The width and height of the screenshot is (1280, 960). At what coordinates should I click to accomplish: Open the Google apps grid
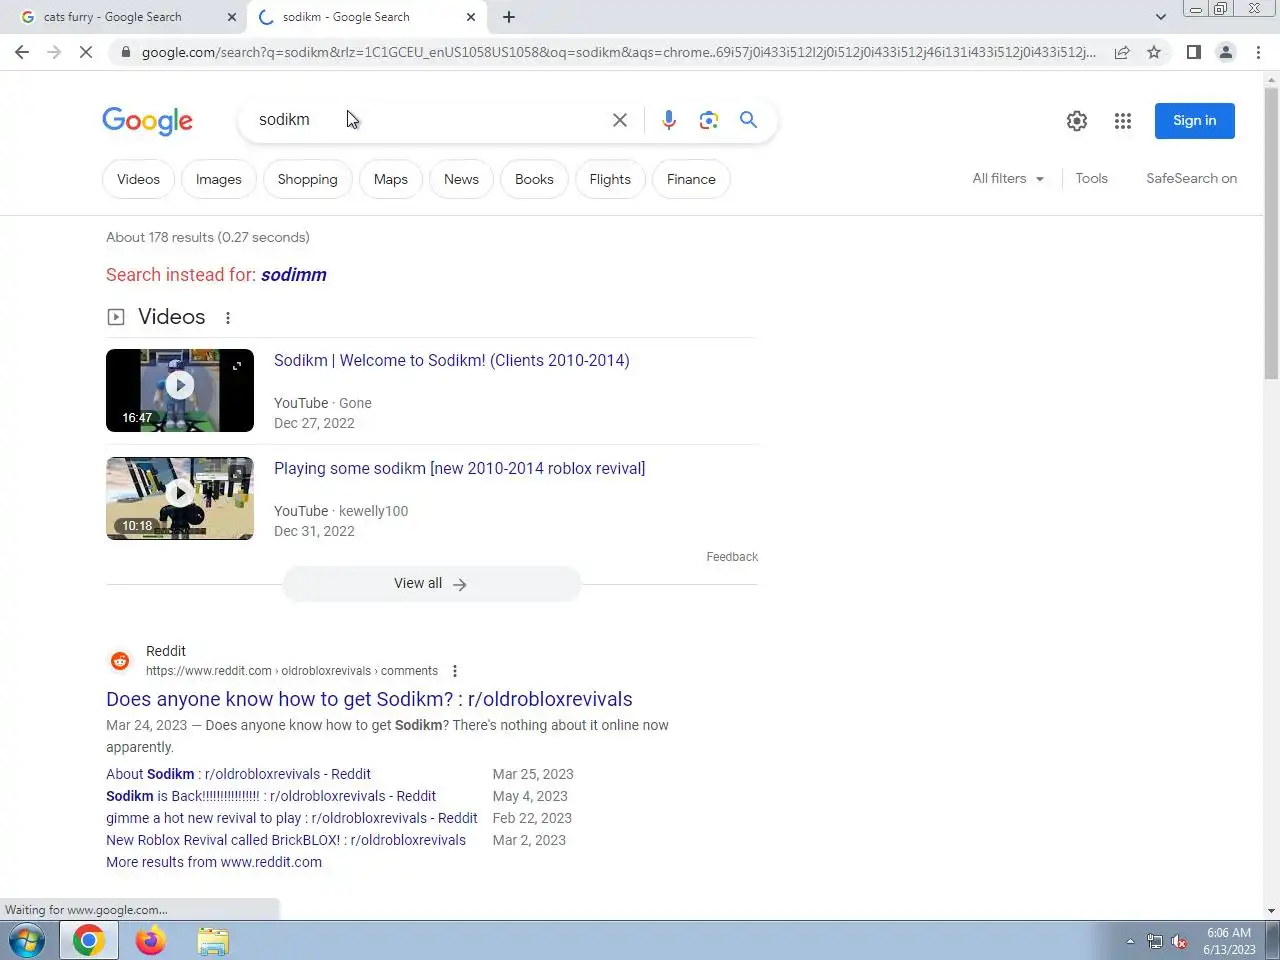pyautogui.click(x=1123, y=121)
